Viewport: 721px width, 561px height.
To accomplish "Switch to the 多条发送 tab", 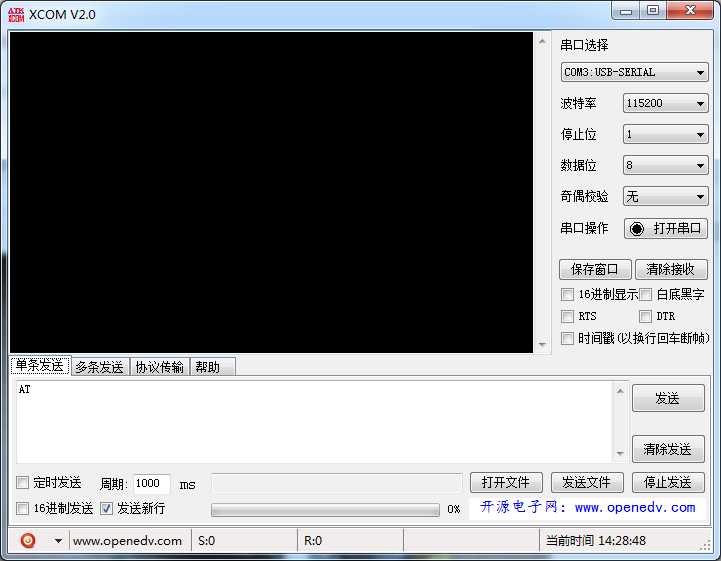I will 100,367.
